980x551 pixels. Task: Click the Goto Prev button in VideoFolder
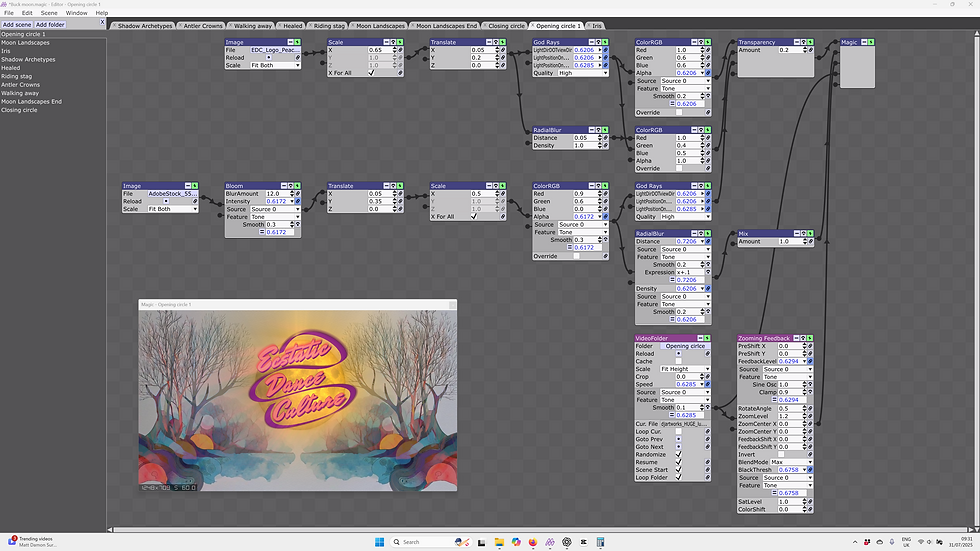click(x=678, y=439)
